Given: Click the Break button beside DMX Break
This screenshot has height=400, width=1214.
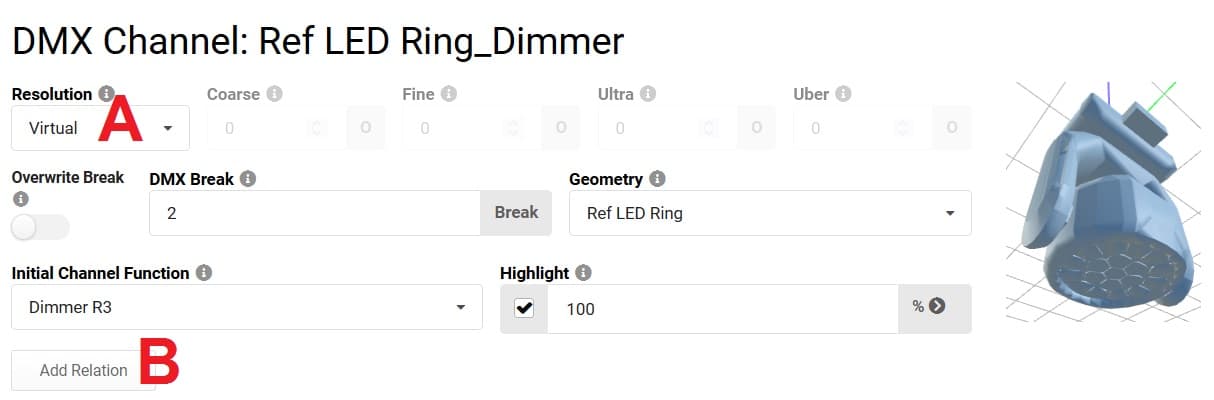Looking at the screenshot, I should (x=516, y=212).
